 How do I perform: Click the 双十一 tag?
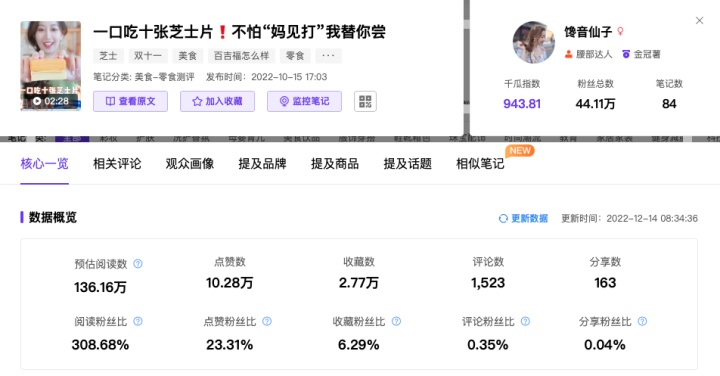click(148, 56)
